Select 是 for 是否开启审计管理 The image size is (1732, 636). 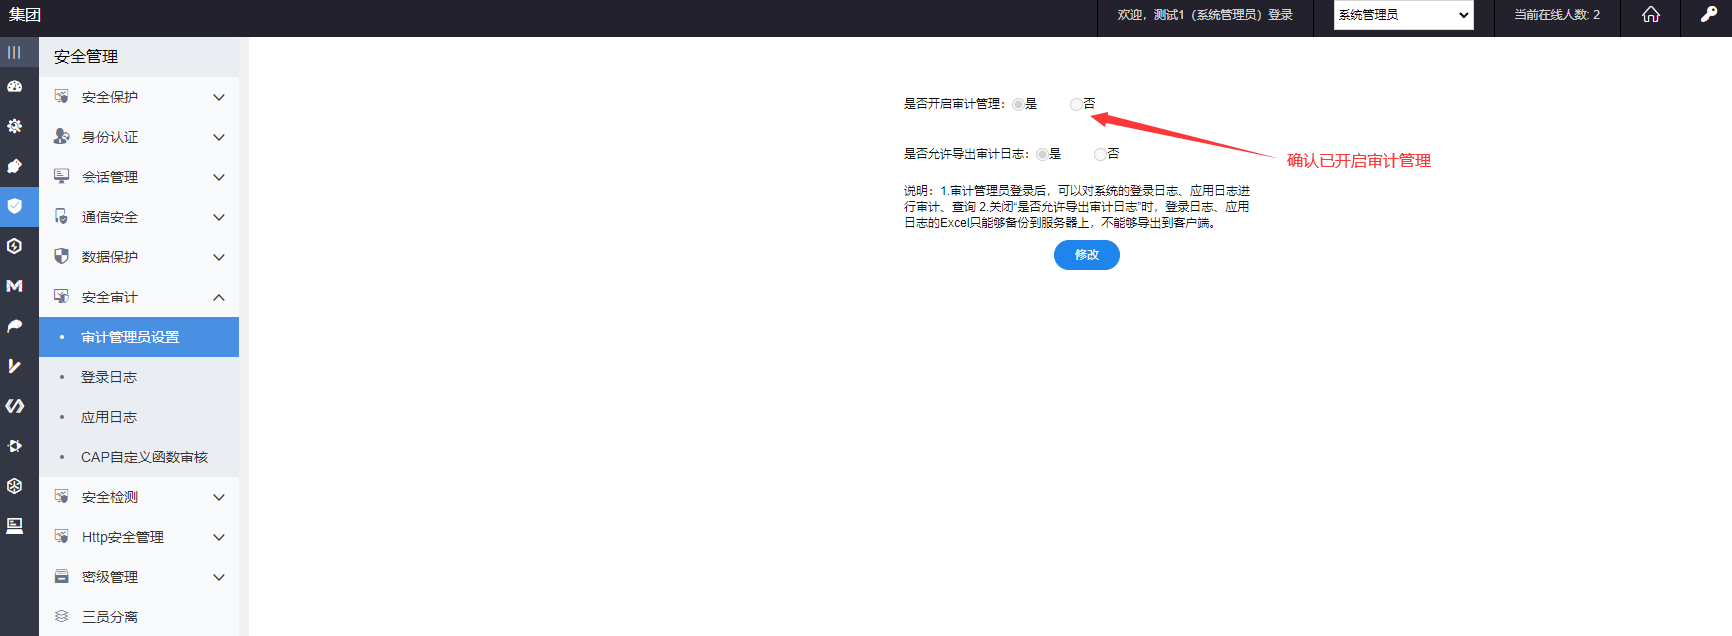[1018, 104]
